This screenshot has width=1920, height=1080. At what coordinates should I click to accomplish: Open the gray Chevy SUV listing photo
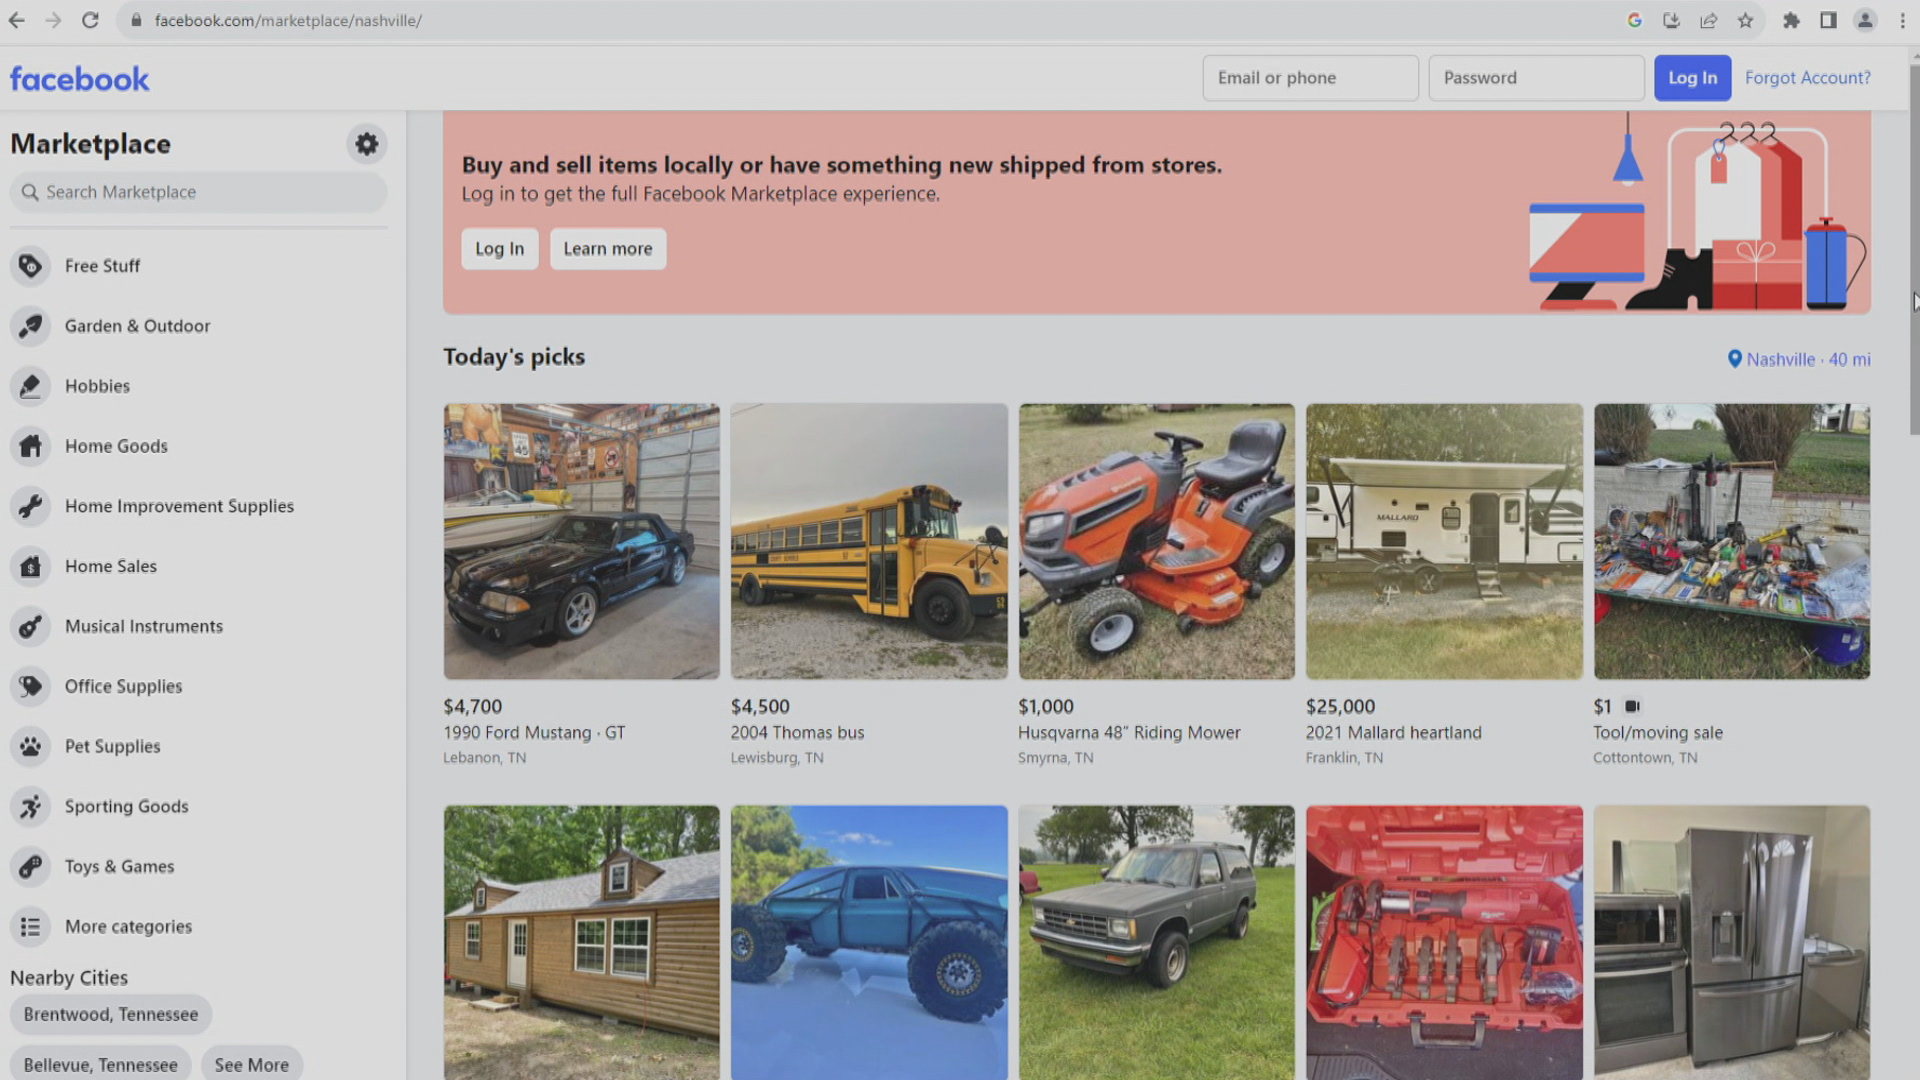[x=1156, y=942]
